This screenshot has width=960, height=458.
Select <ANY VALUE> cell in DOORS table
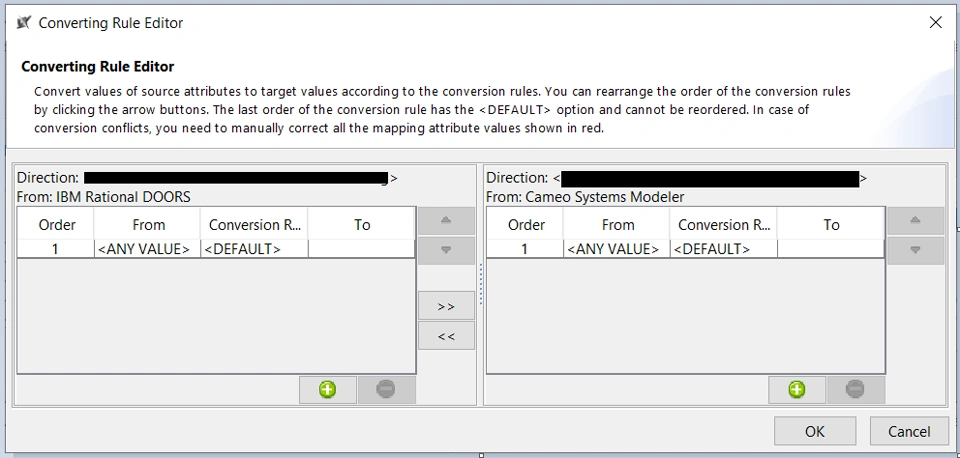pos(144,249)
